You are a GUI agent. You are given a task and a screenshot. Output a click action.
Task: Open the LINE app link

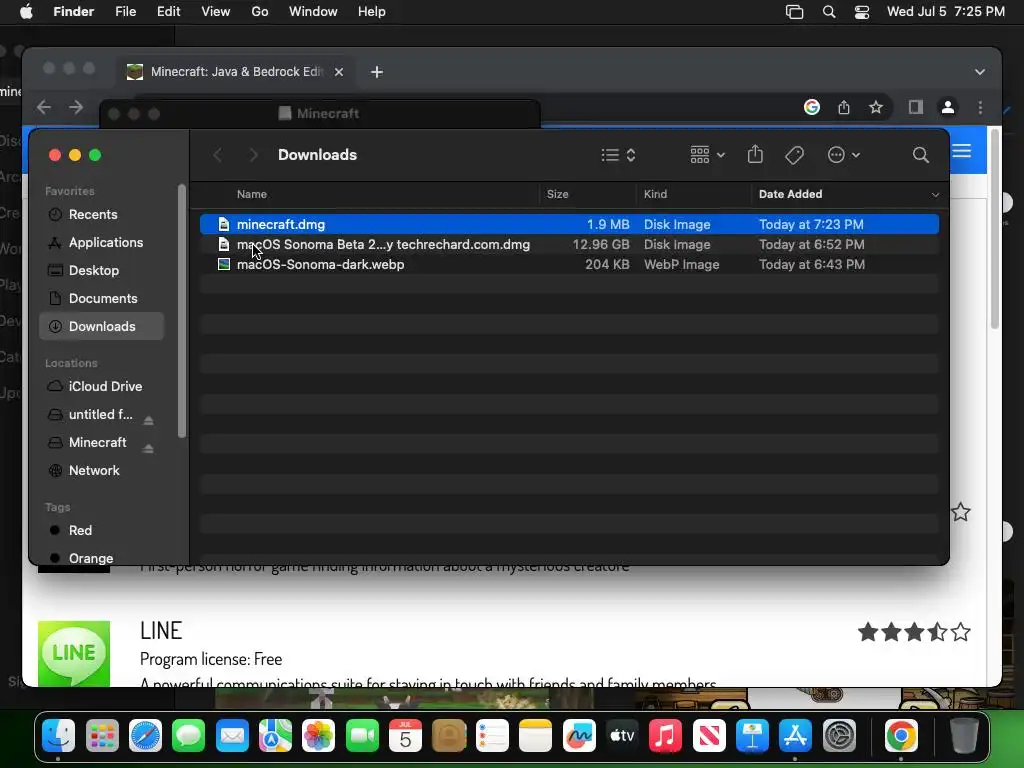click(x=161, y=630)
